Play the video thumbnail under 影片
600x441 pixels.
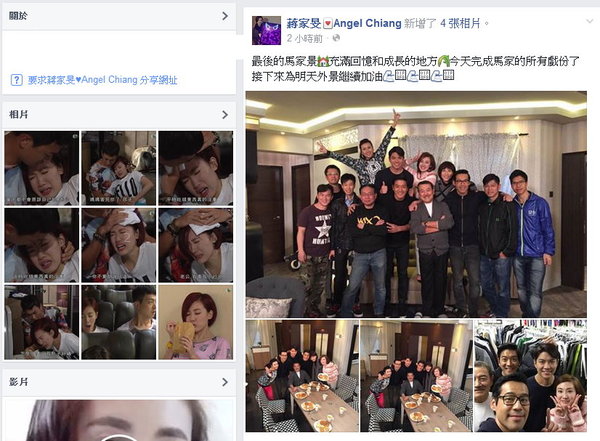[x=119, y=420]
